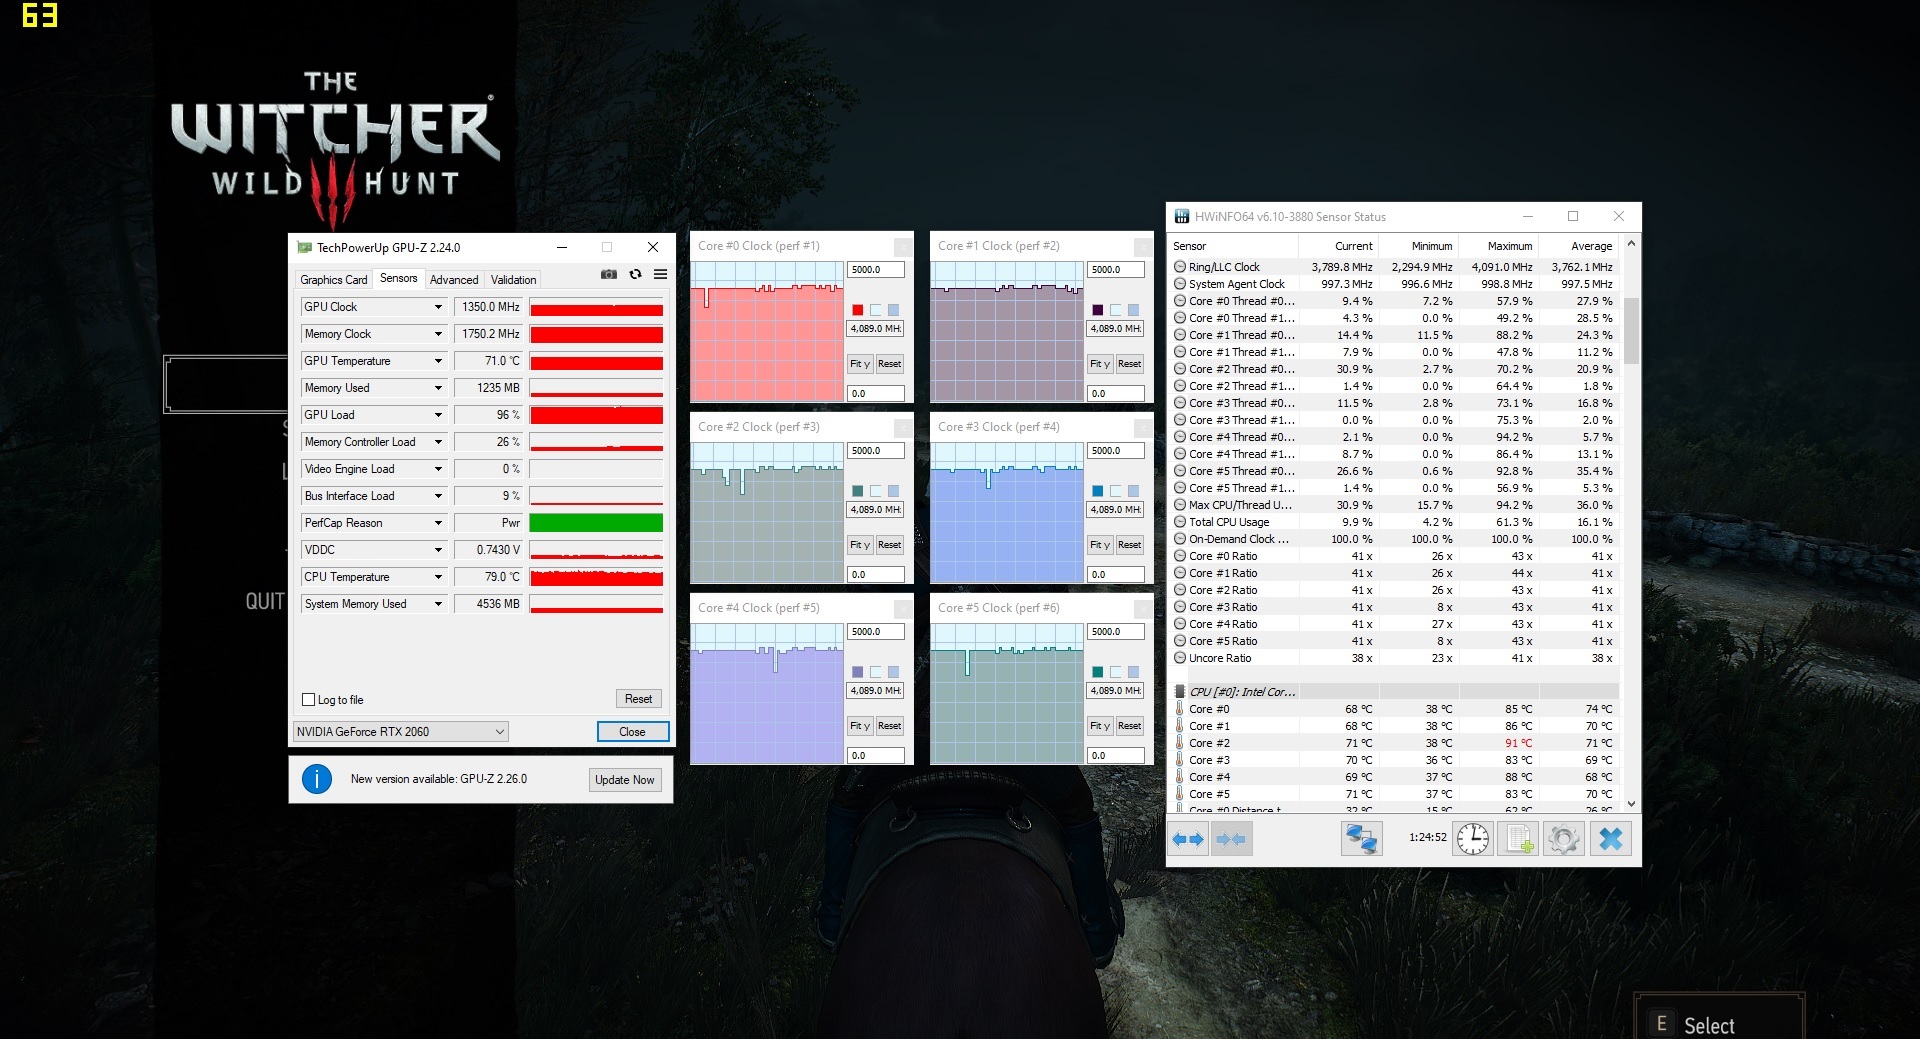The height and width of the screenshot is (1039, 1920).
Task: Click the blue info icon in the update notice
Action: (x=317, y=779)
